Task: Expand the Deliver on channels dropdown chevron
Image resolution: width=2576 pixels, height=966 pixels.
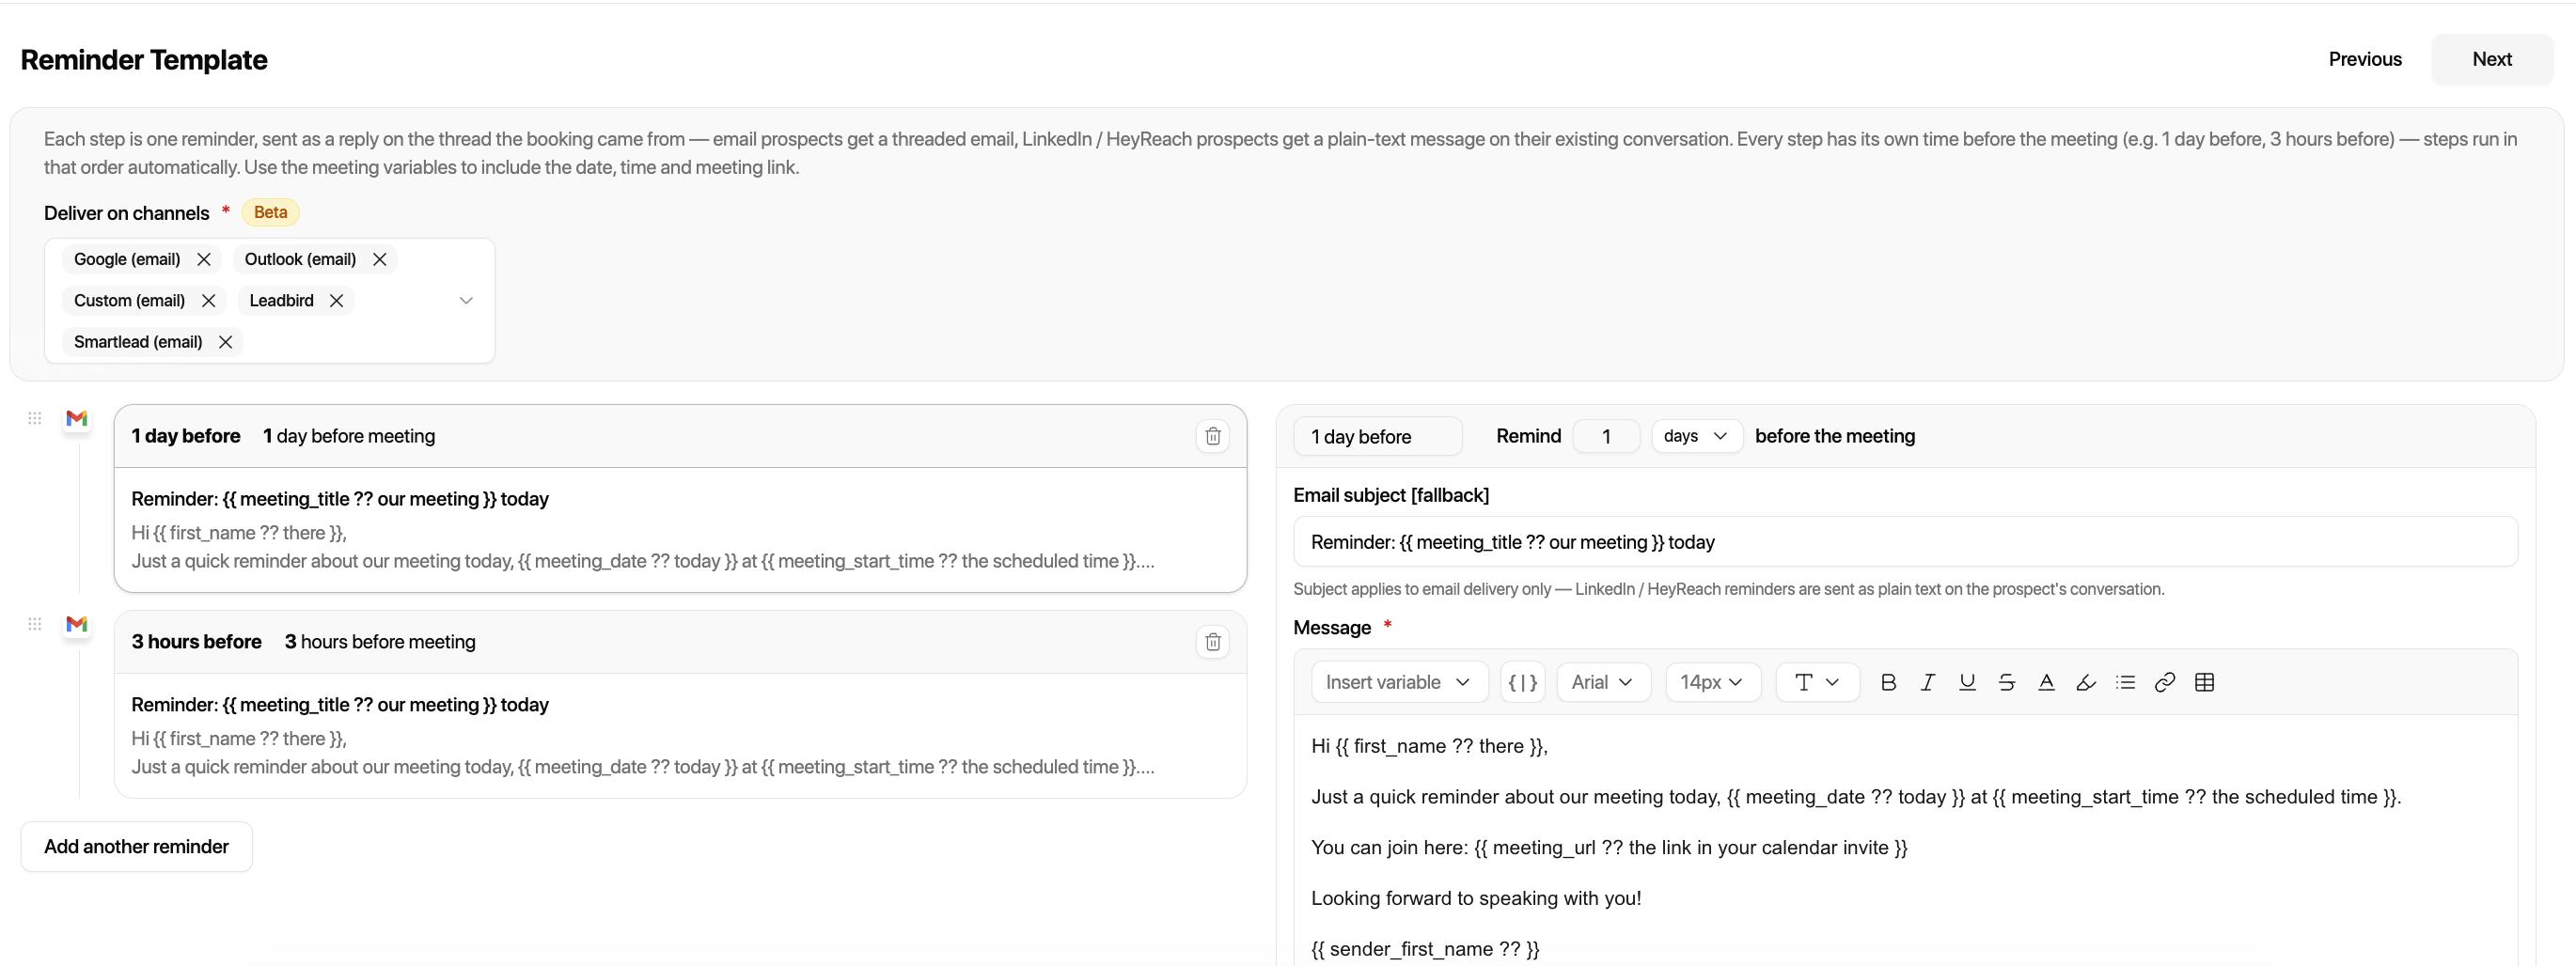Action: [x=466, y=300]
